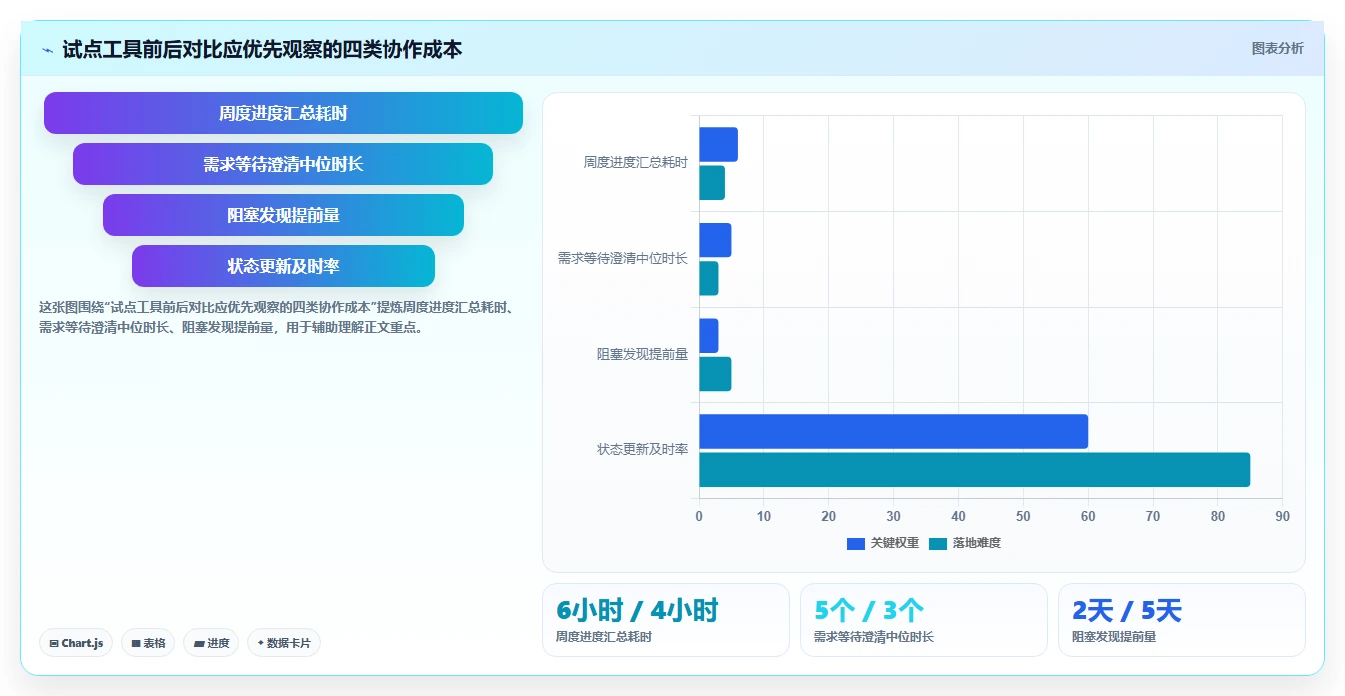
Task: Click the 进度 tag chip
Action: [211, 643]
